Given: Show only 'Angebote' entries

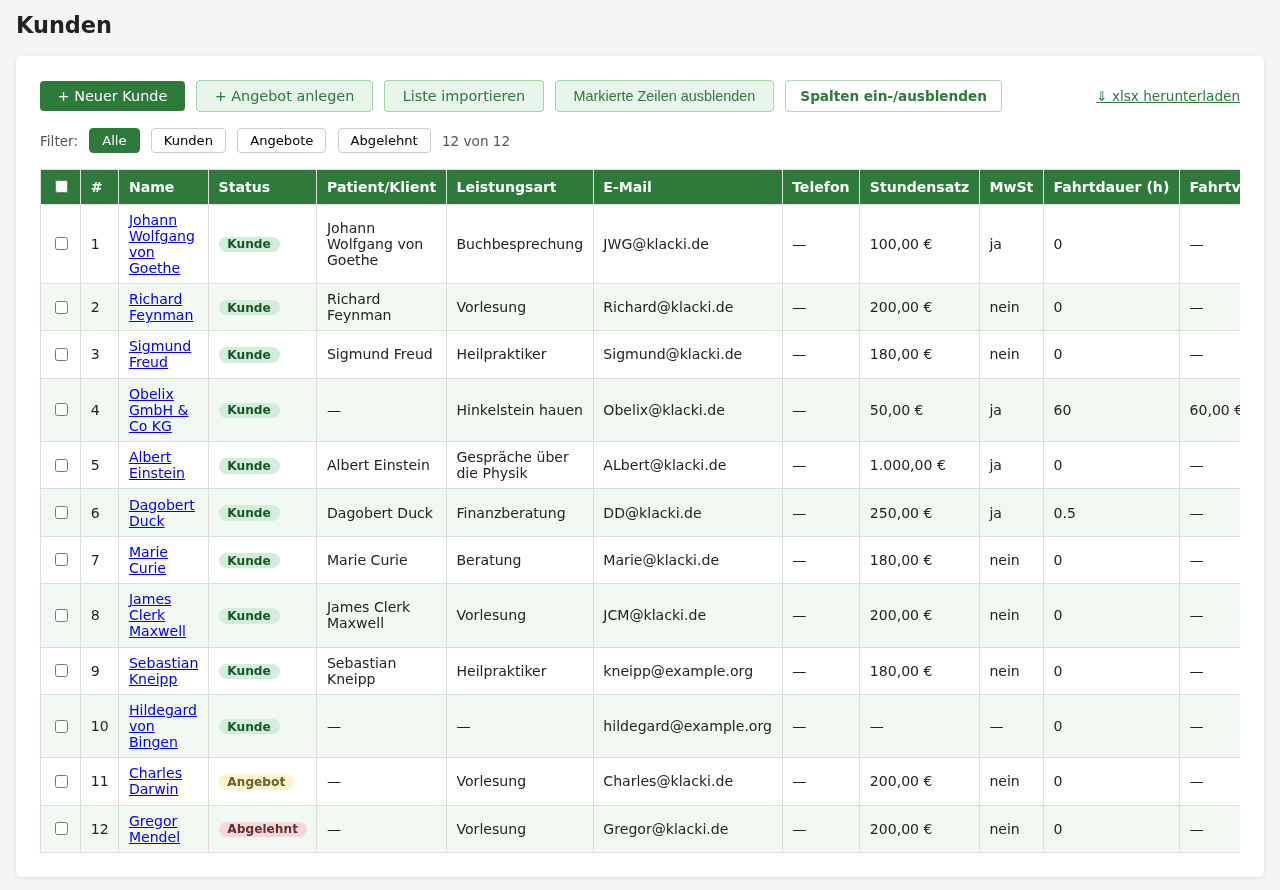Looking at the screenshot, I should [281, 141].
